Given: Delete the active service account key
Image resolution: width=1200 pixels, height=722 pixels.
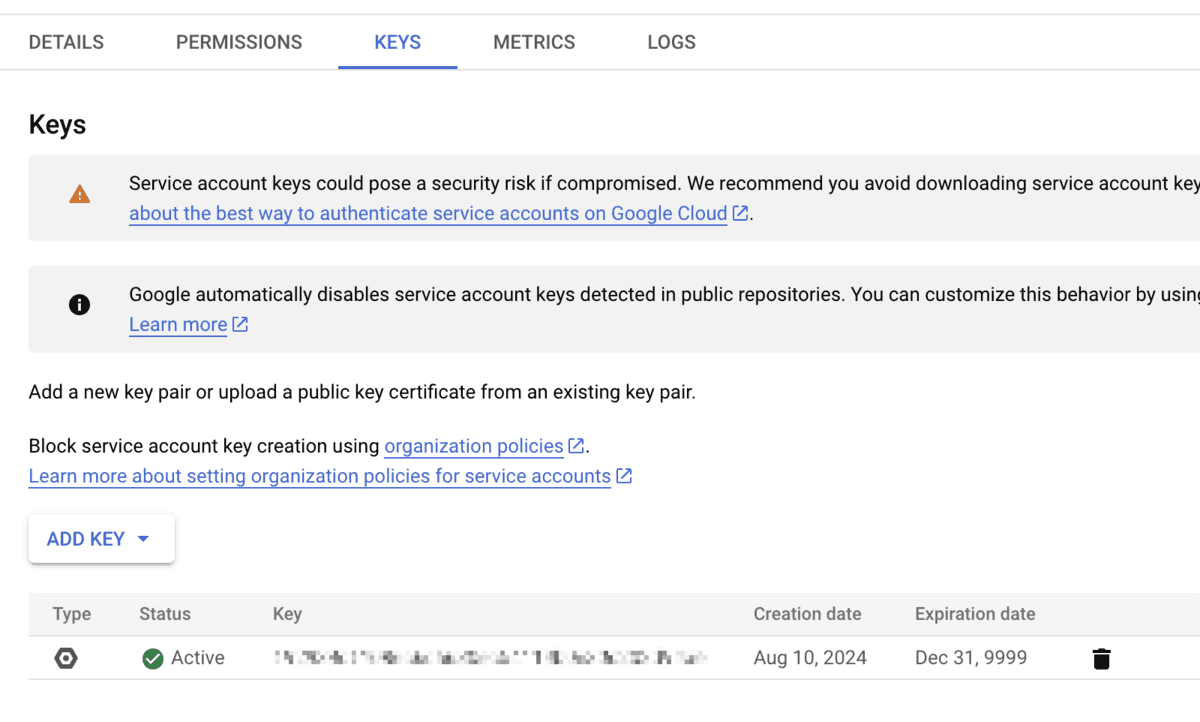Looking at the screenshot, I should pyautogui.click(x=1101, y=658).
